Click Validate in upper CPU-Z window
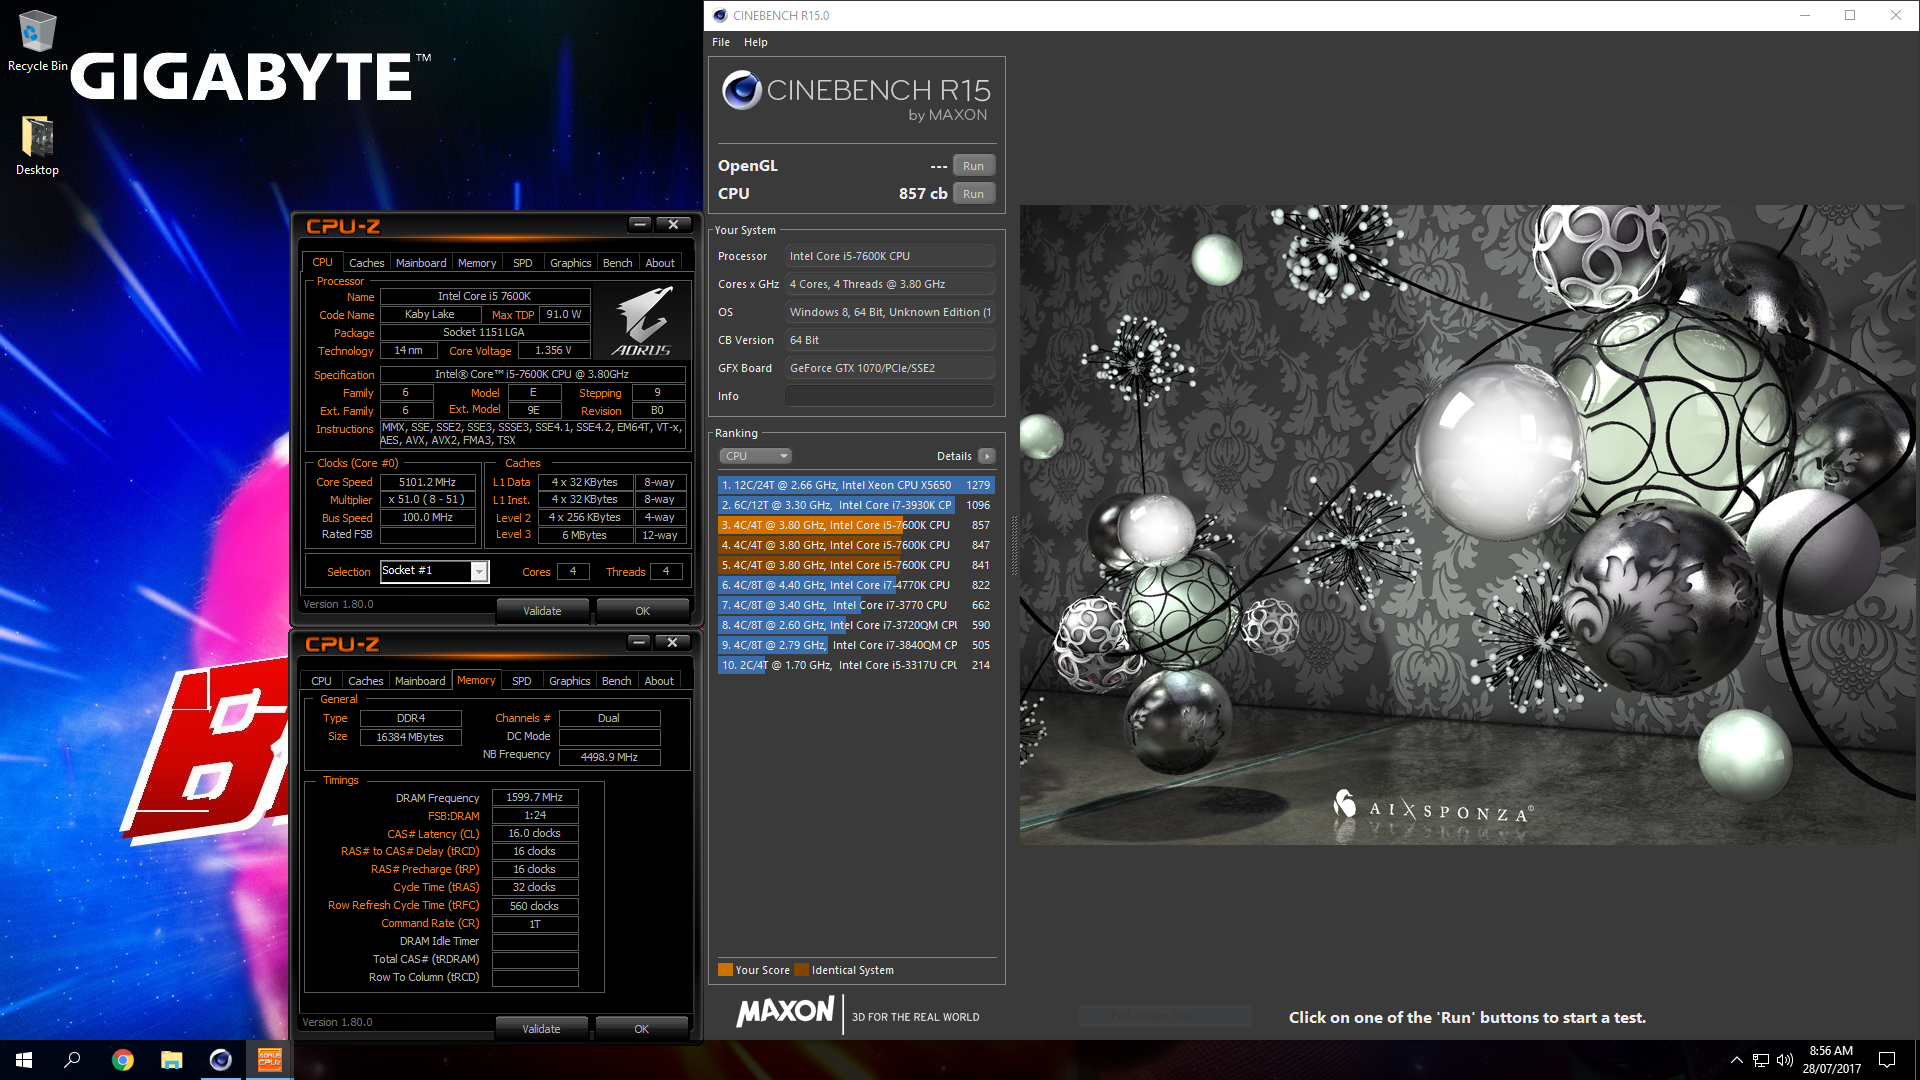The image size is (1920, 1080). point(543,611)
